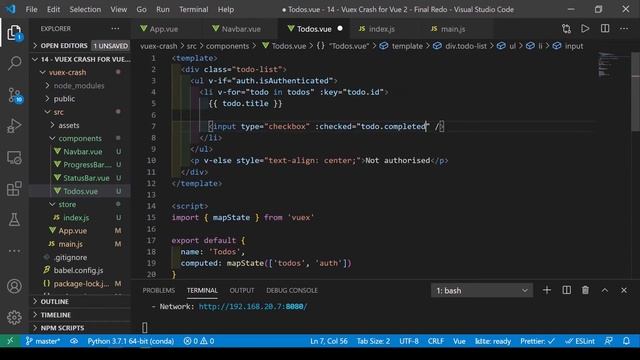
Task: Open more editor actions ellipsis
Action: tap(624, 29)
